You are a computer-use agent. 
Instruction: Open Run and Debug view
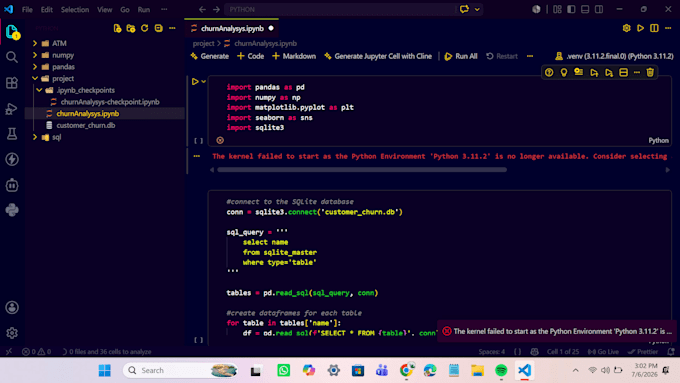click(12, 108)
